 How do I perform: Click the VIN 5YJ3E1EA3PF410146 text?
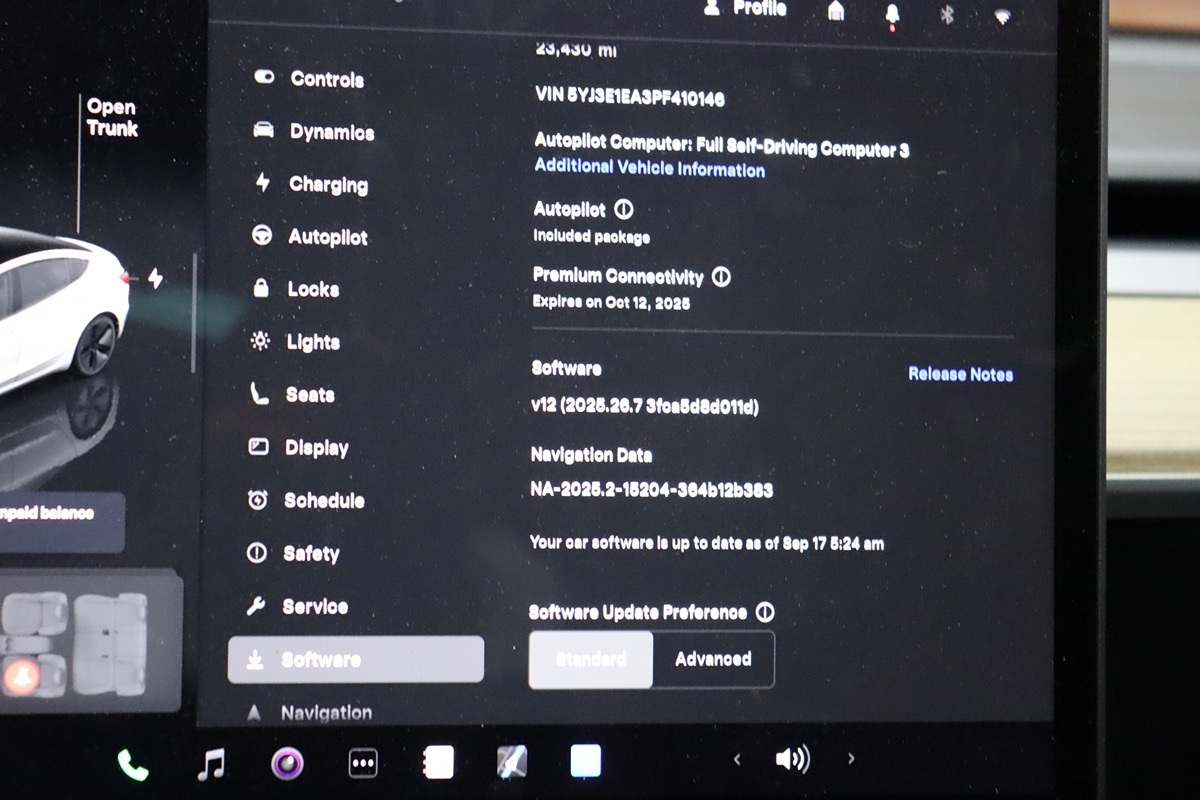pyautogui.click(x=630, y=98)
